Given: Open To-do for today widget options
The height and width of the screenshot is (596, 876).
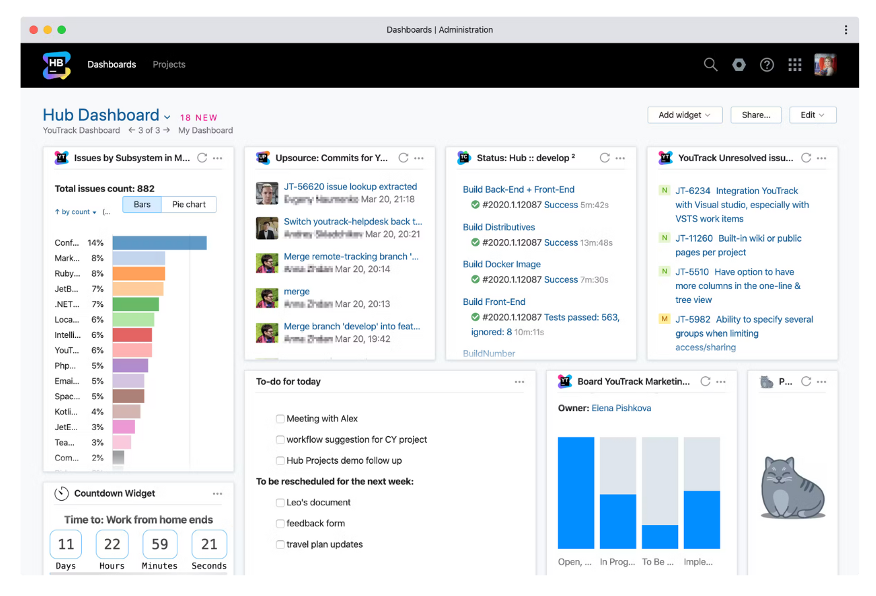Looking at the screenshot, I should tap(520, 382).
